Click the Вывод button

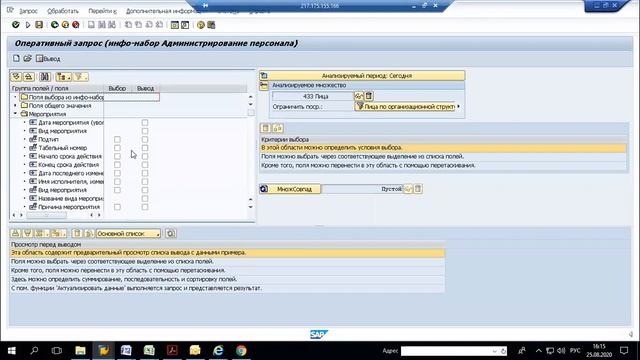[48, 59]
